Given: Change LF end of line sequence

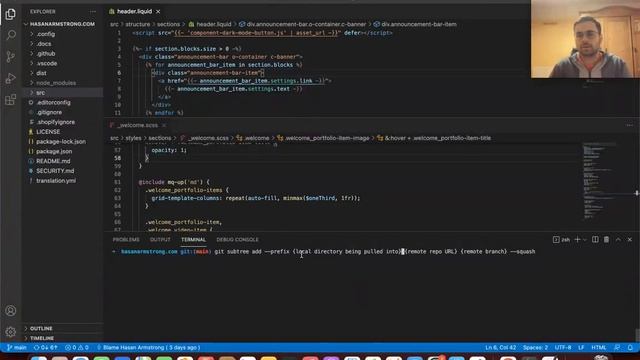Looking at the screenshot, I should click(581, 348).
